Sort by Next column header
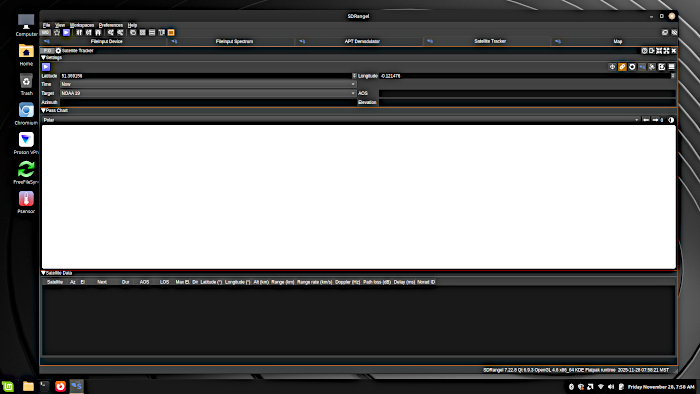This screenshot has height=394, width=700. pos(102,282)
